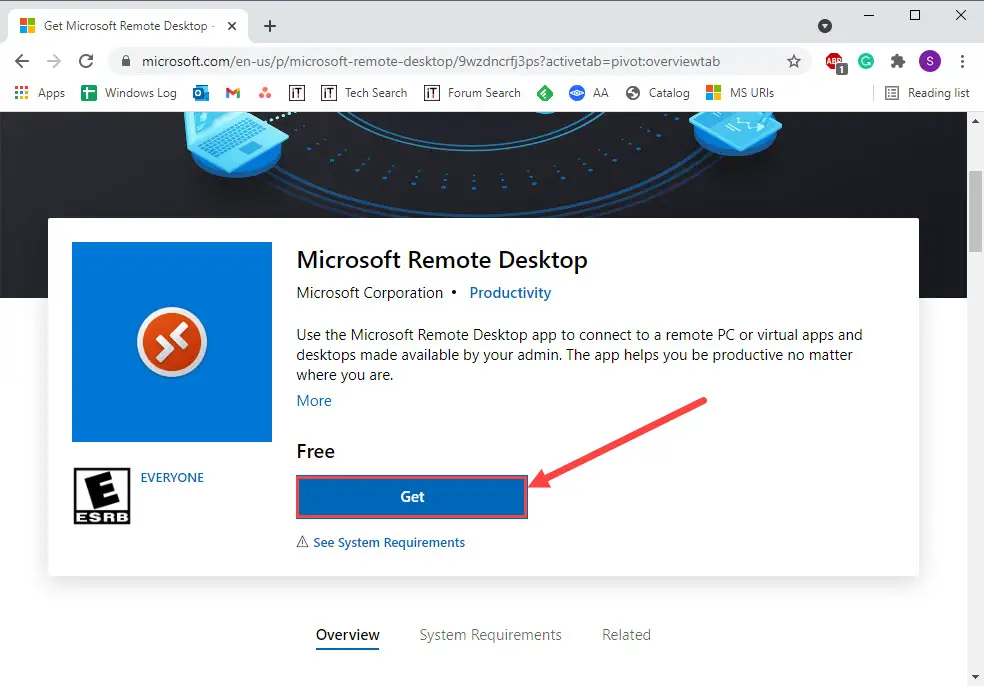Click the page vertical scrollbar thumb
The height and width of the screenshot is (686, 984).
(x=975, y=211)
